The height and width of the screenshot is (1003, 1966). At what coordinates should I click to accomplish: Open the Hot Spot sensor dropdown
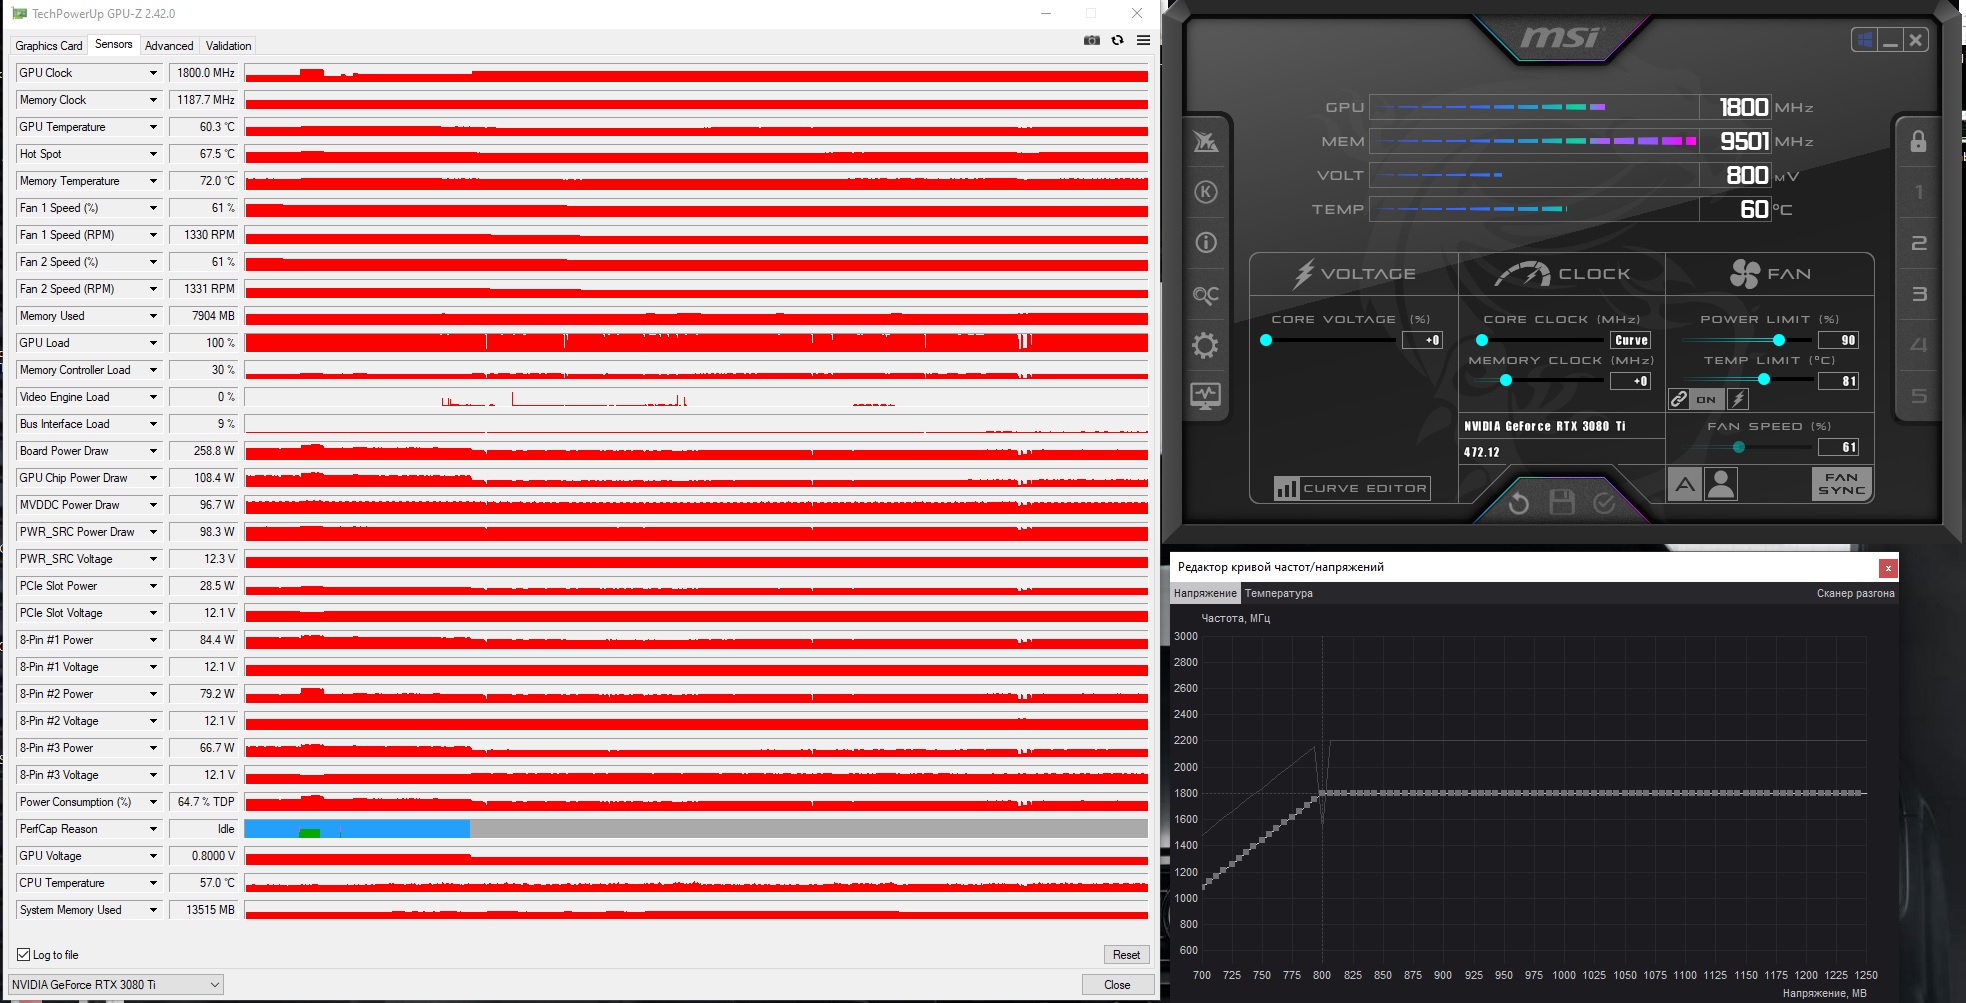(x=153, y=154)
